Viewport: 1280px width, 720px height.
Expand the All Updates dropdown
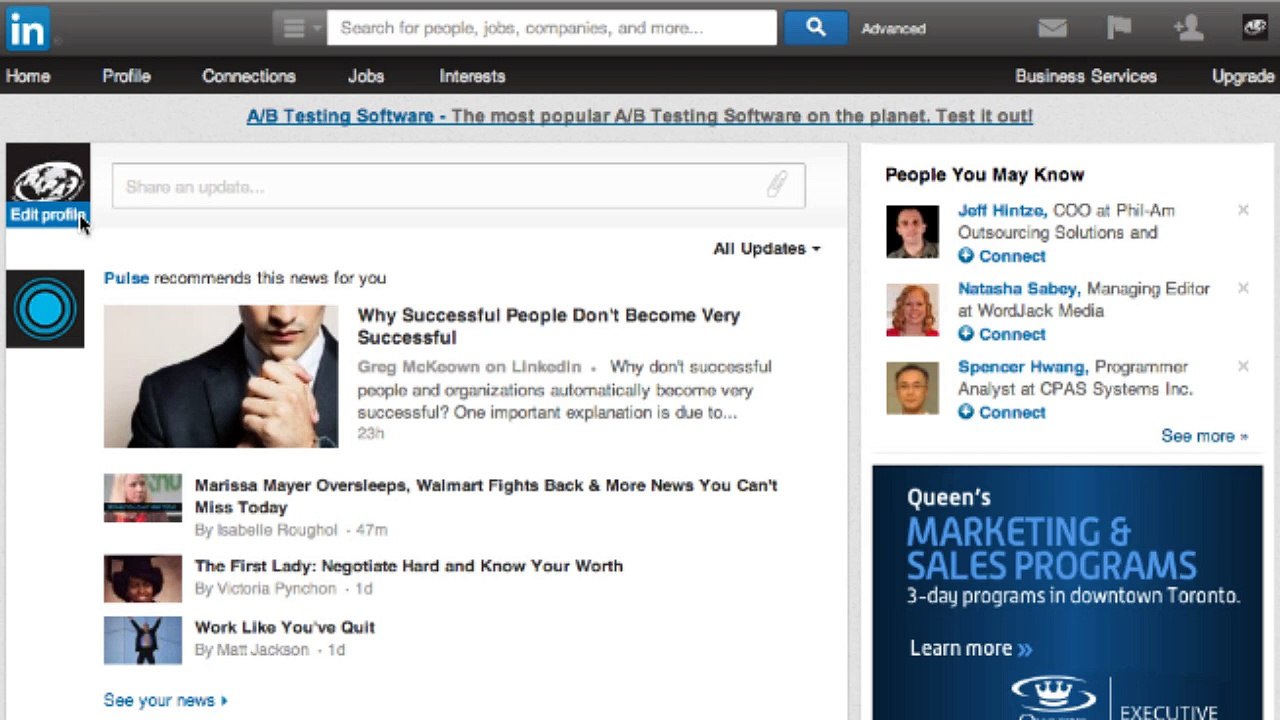pyautogui.click(x=767, y=248)
